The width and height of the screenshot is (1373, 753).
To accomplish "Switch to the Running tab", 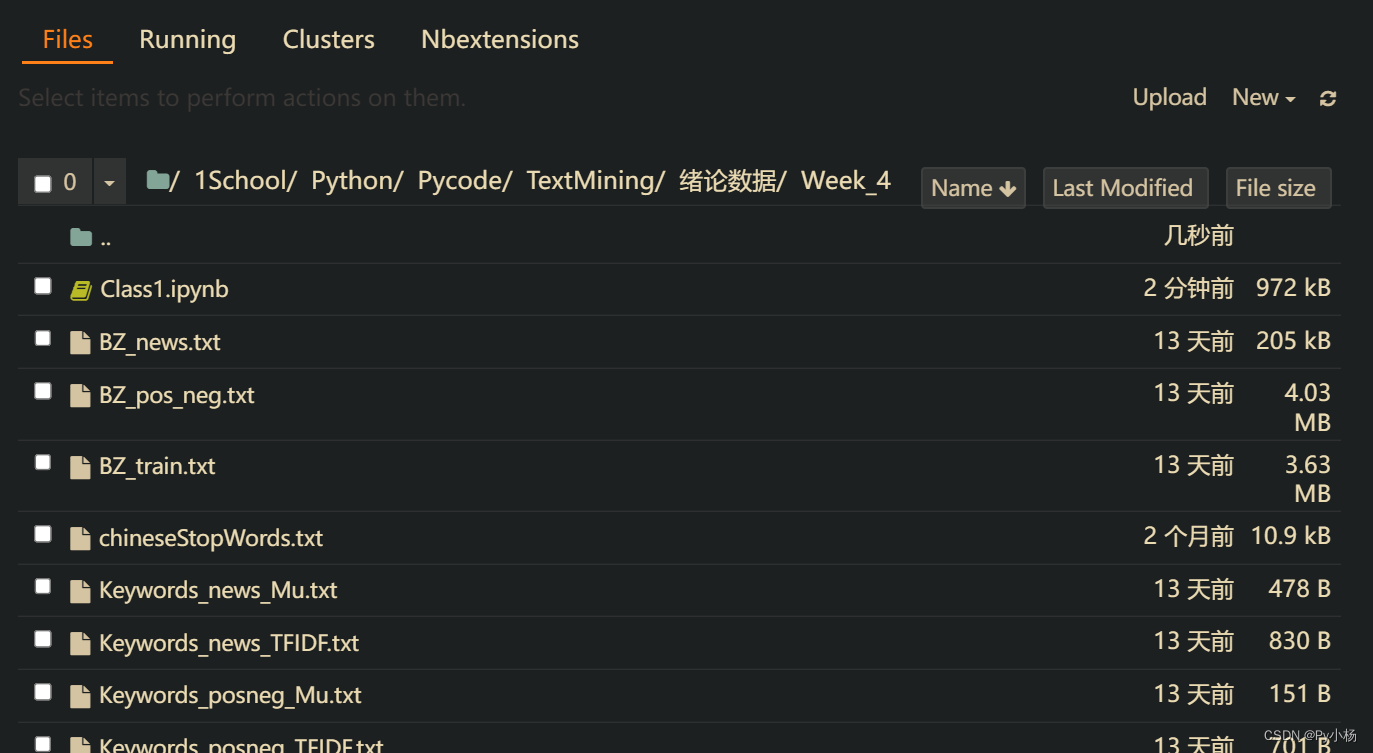I will point(187,39).
